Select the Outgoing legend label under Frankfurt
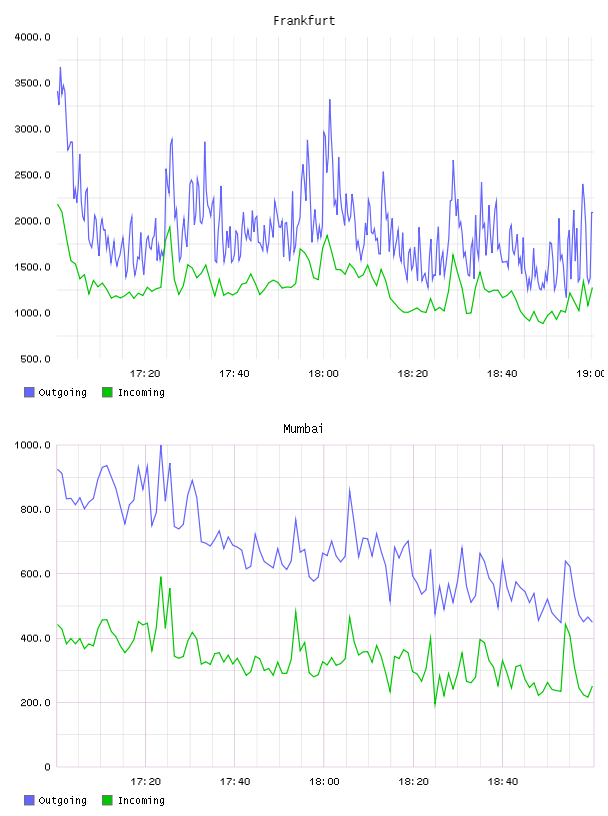 pyautogui.click(x=62, y=393)
